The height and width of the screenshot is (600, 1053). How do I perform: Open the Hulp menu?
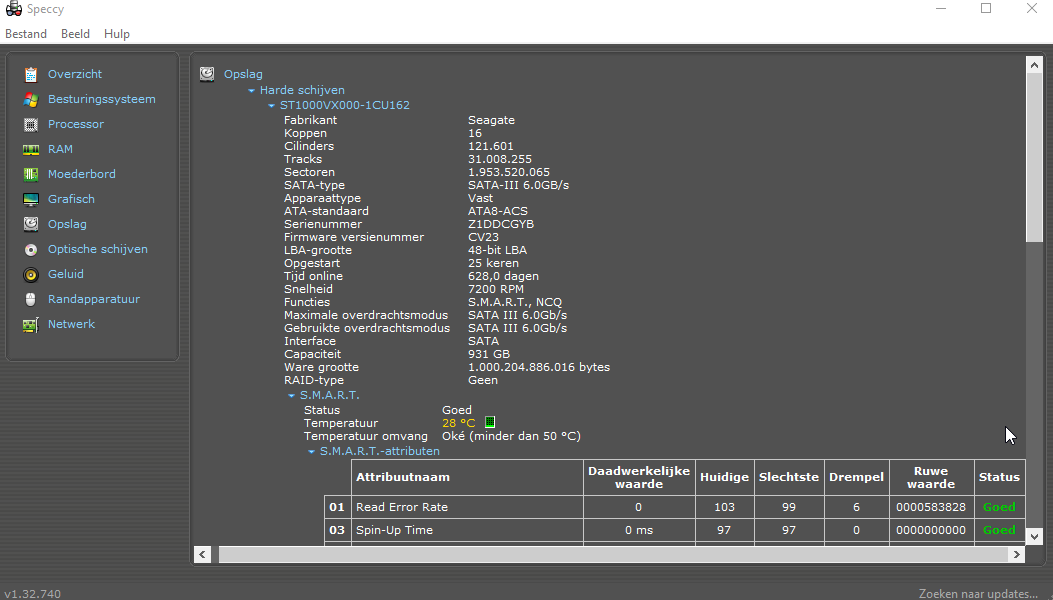[117, 34]
